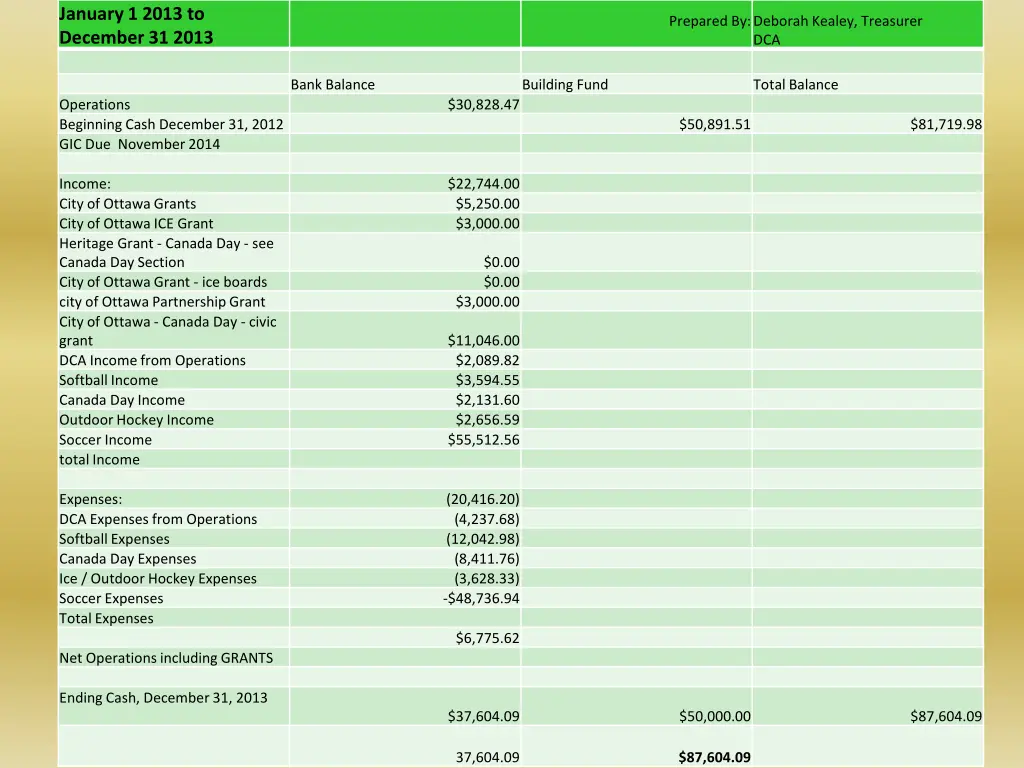Click the 'Total Expenses' label
Viewport: 1024px width, 768px height.
tap(106, 618)
